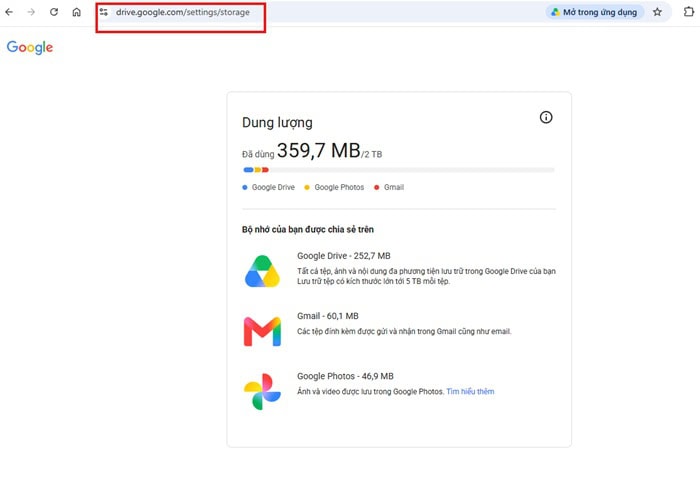Click the 'Gmail' legend label
The height and width of the screenshot is (477, 700).
pos(394,188)
